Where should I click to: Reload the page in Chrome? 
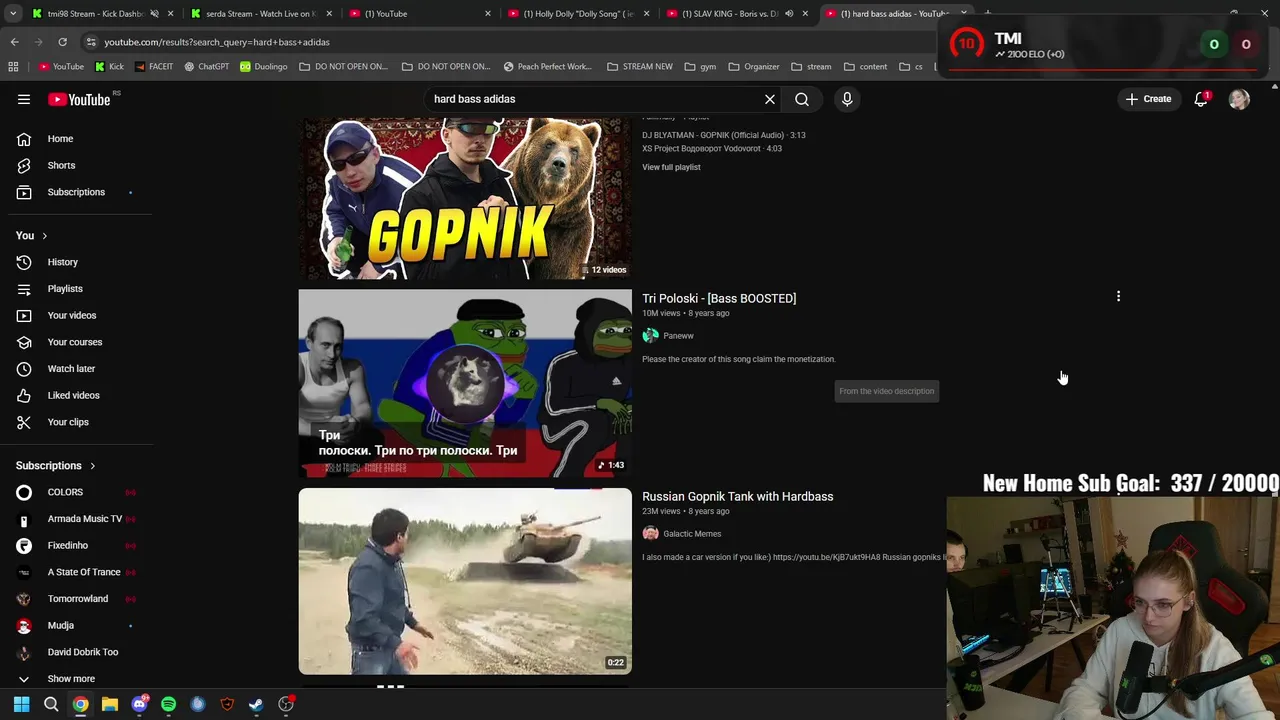tap(62, 42)
